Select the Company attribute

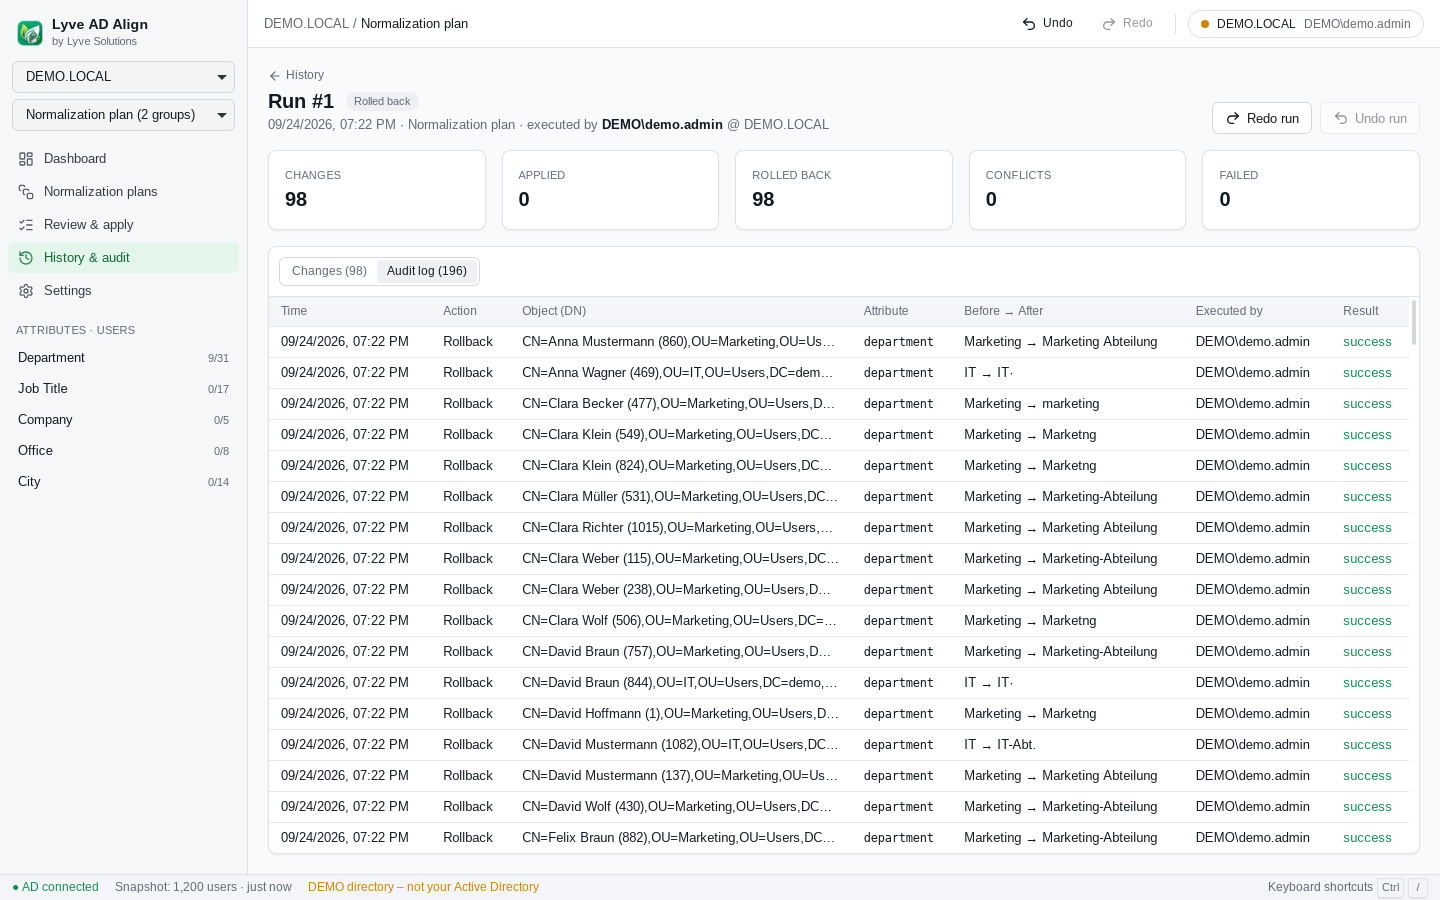pos(123,420)
